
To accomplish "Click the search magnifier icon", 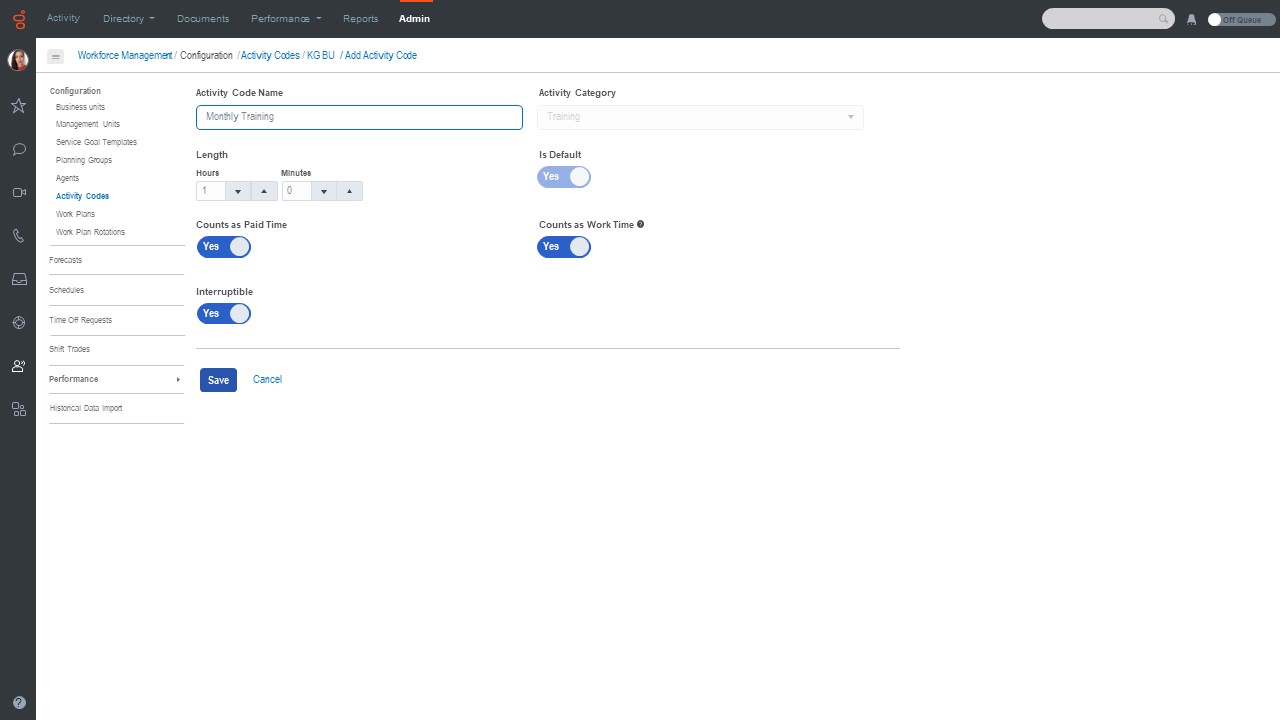I will [1163, 19].
